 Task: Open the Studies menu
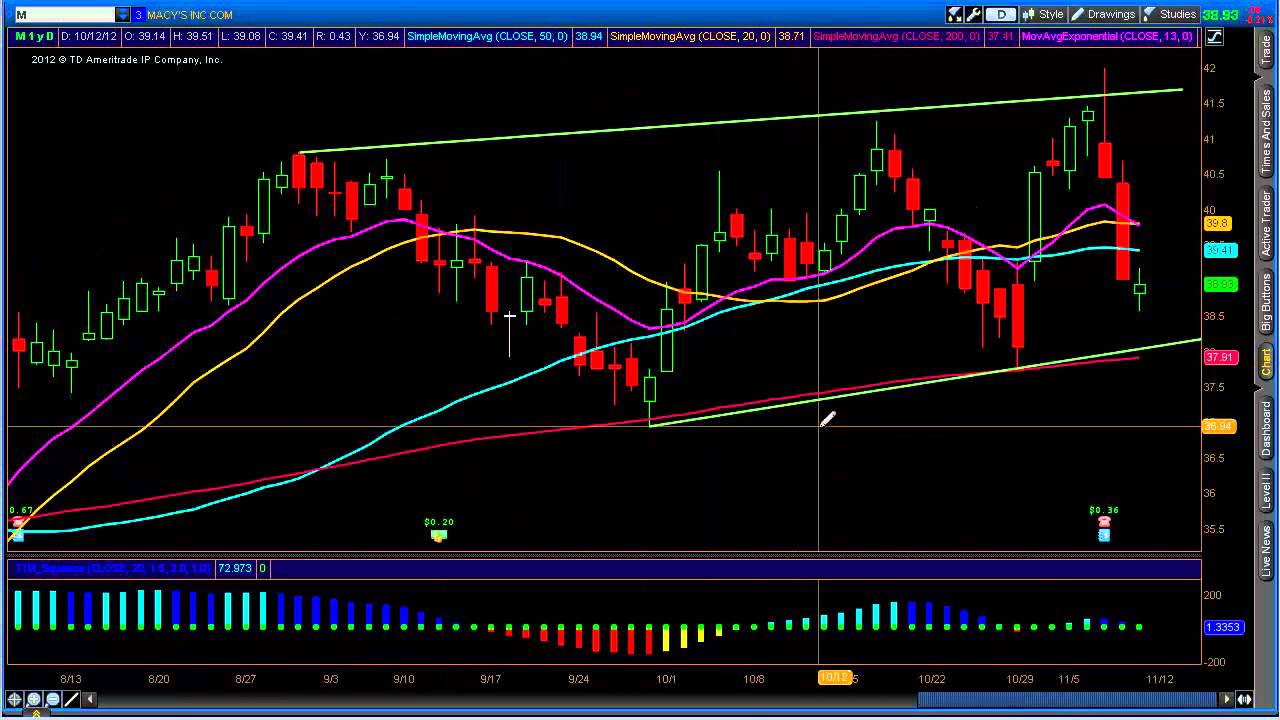coord(1169,14)
